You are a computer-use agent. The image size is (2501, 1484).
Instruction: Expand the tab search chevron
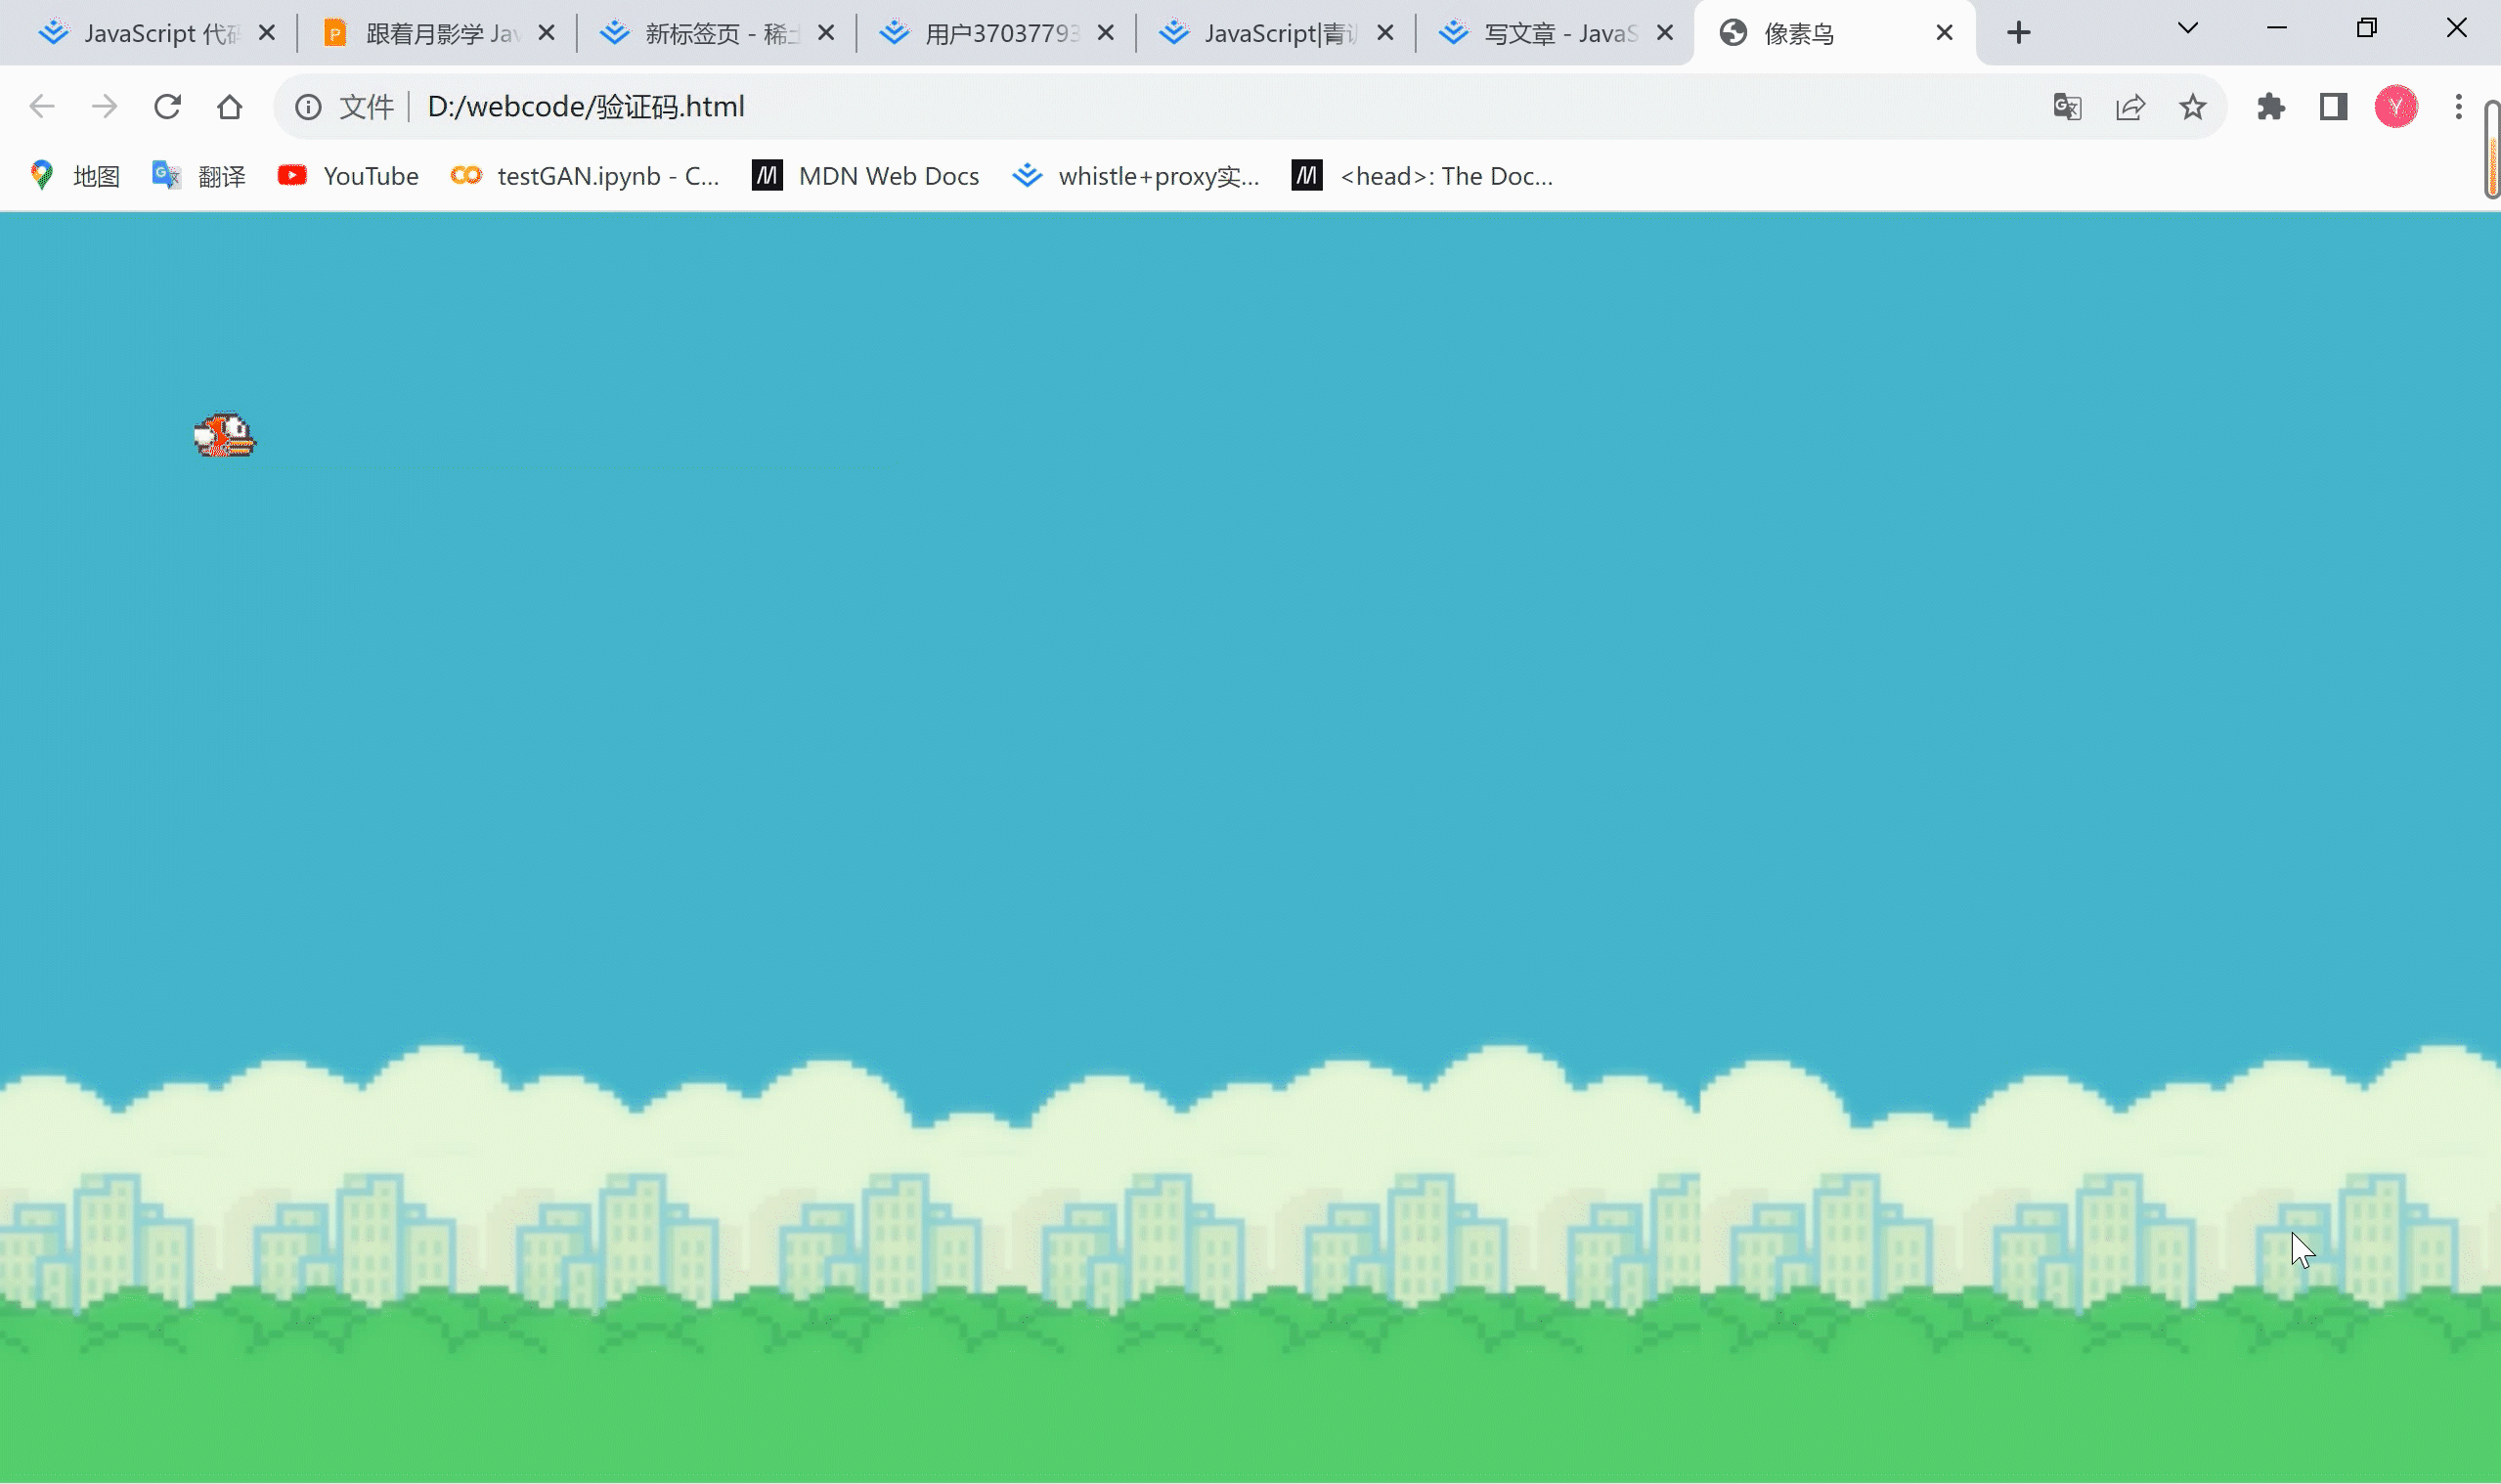pyautogui.click(x=2187, y=29)
